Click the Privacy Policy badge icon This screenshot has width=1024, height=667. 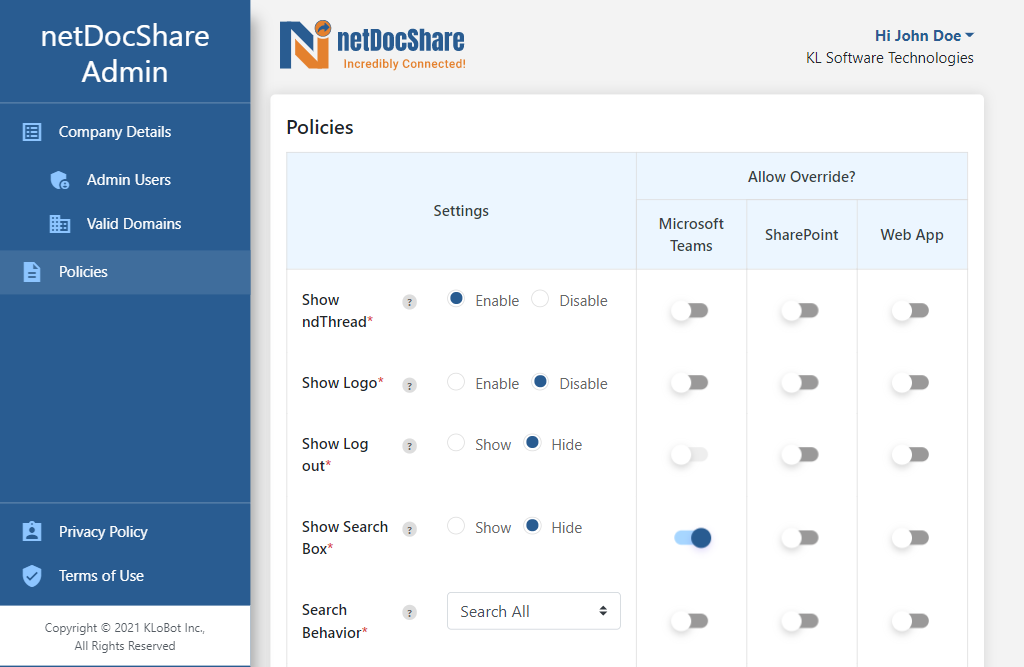pos(32,531)
